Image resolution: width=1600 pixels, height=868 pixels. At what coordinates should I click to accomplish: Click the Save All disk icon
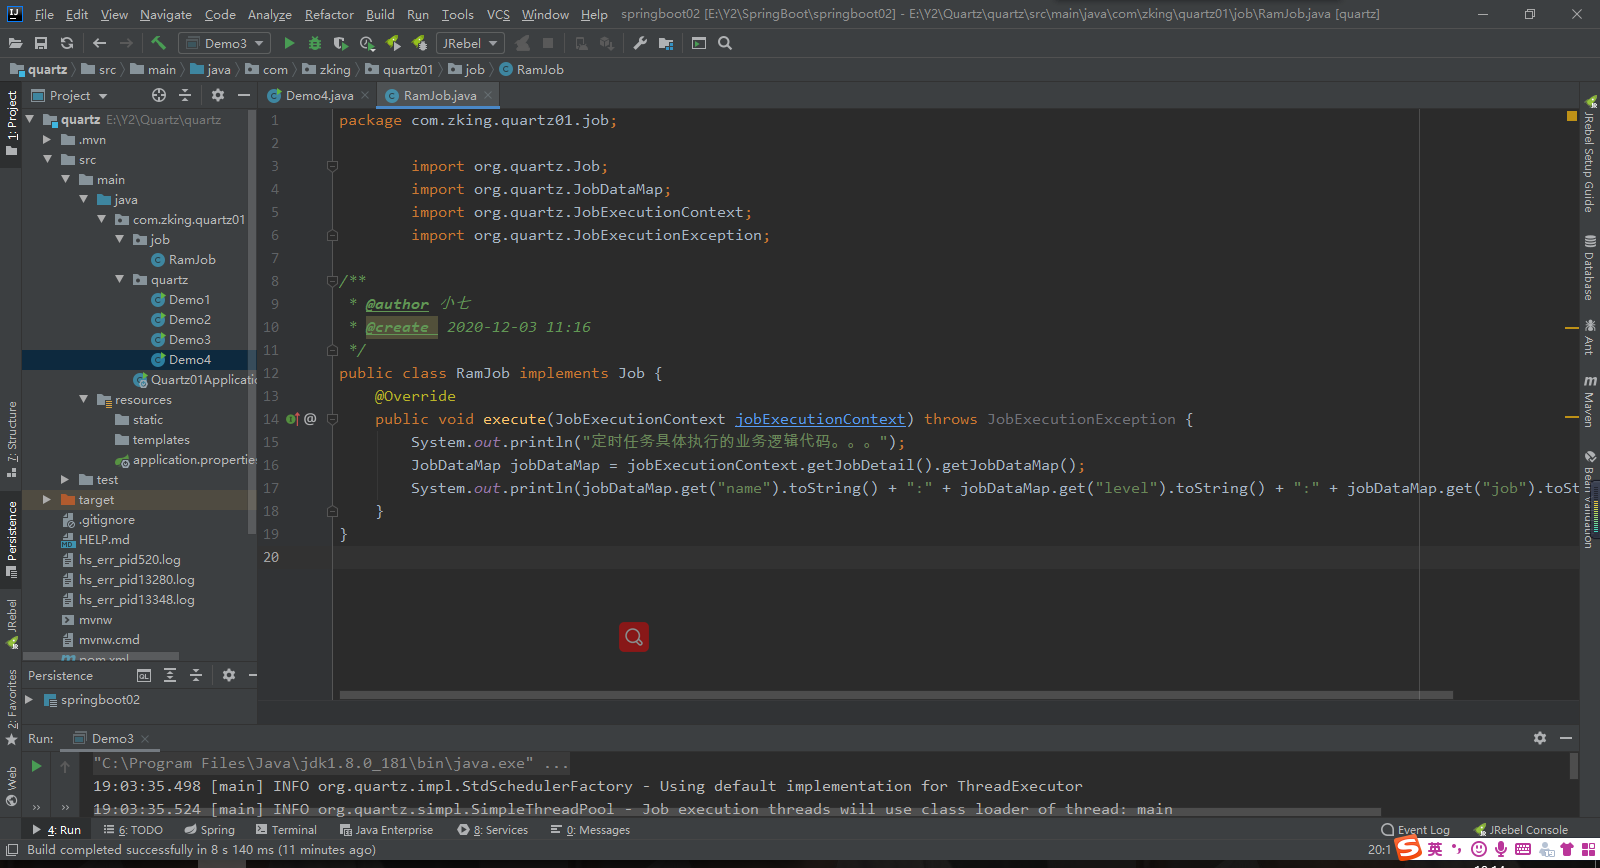[x=41, y=43]
